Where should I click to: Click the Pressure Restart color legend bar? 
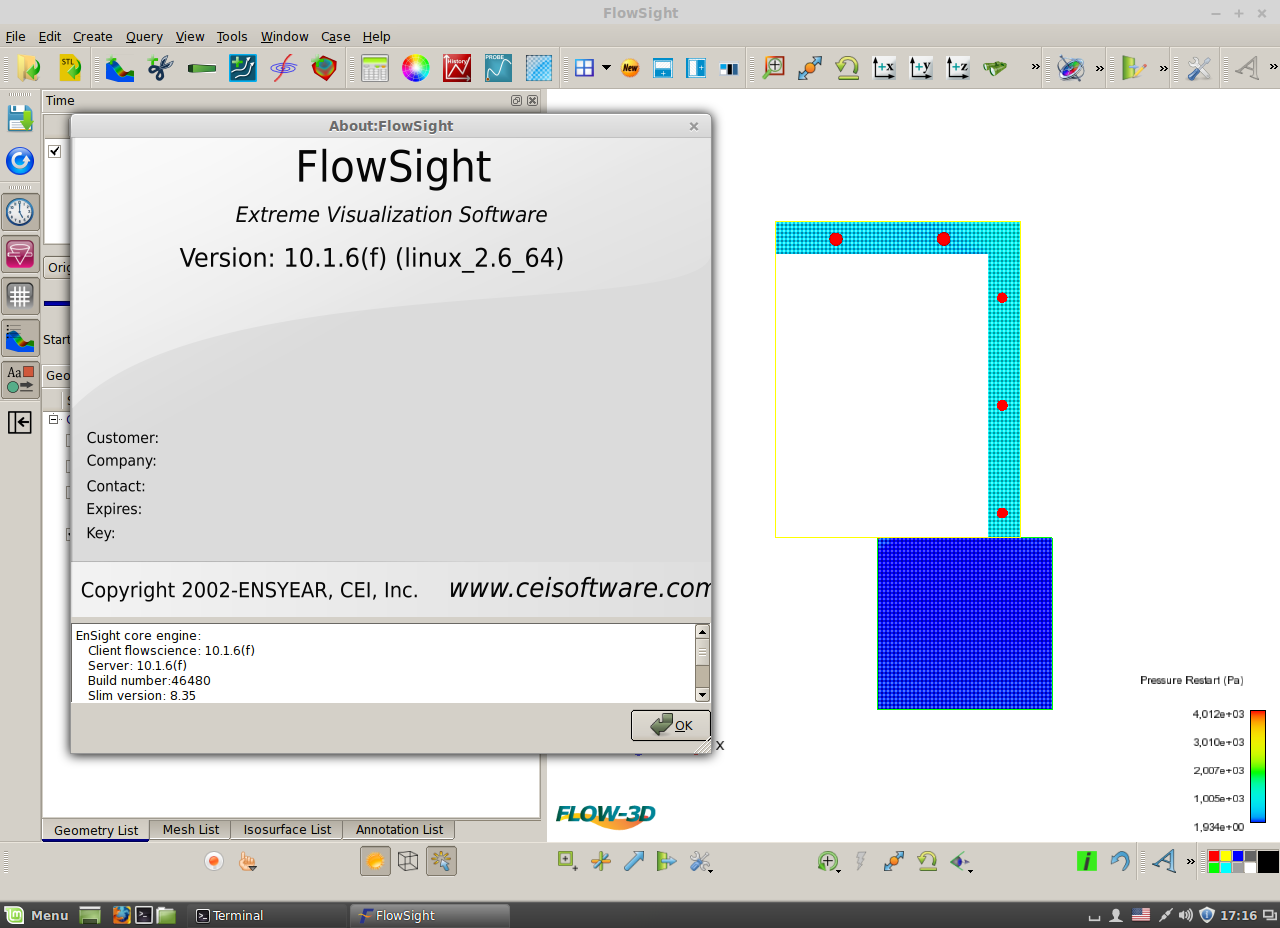click(1258, 766)
